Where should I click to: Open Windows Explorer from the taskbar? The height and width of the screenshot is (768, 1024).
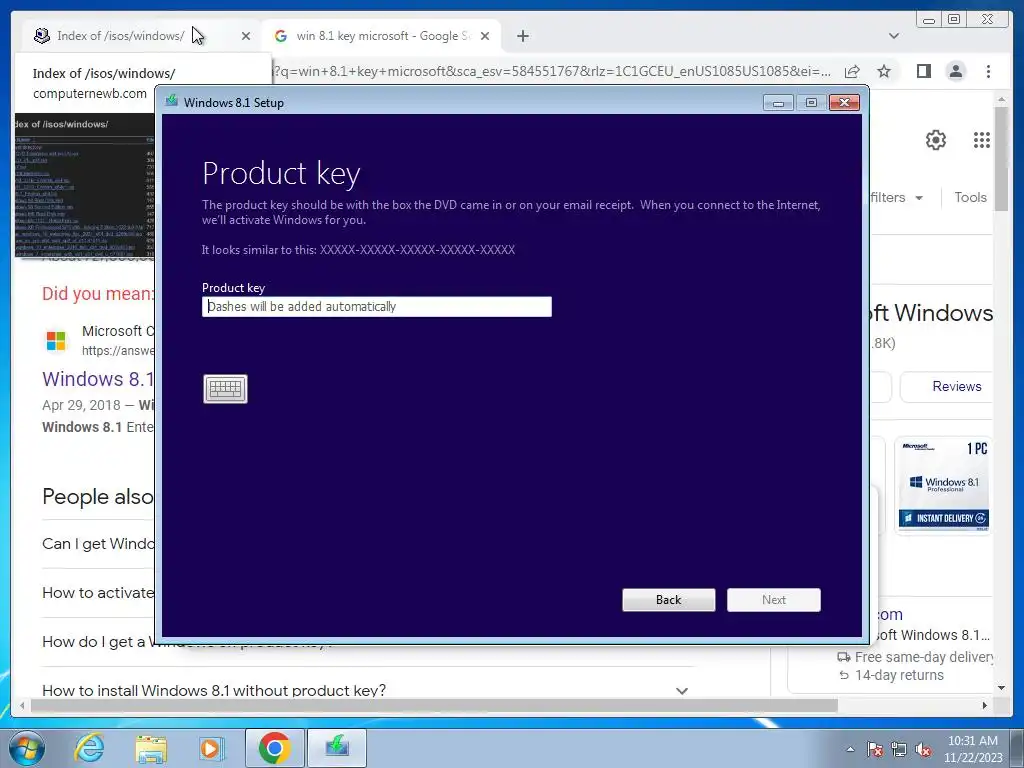pos(151,748)
